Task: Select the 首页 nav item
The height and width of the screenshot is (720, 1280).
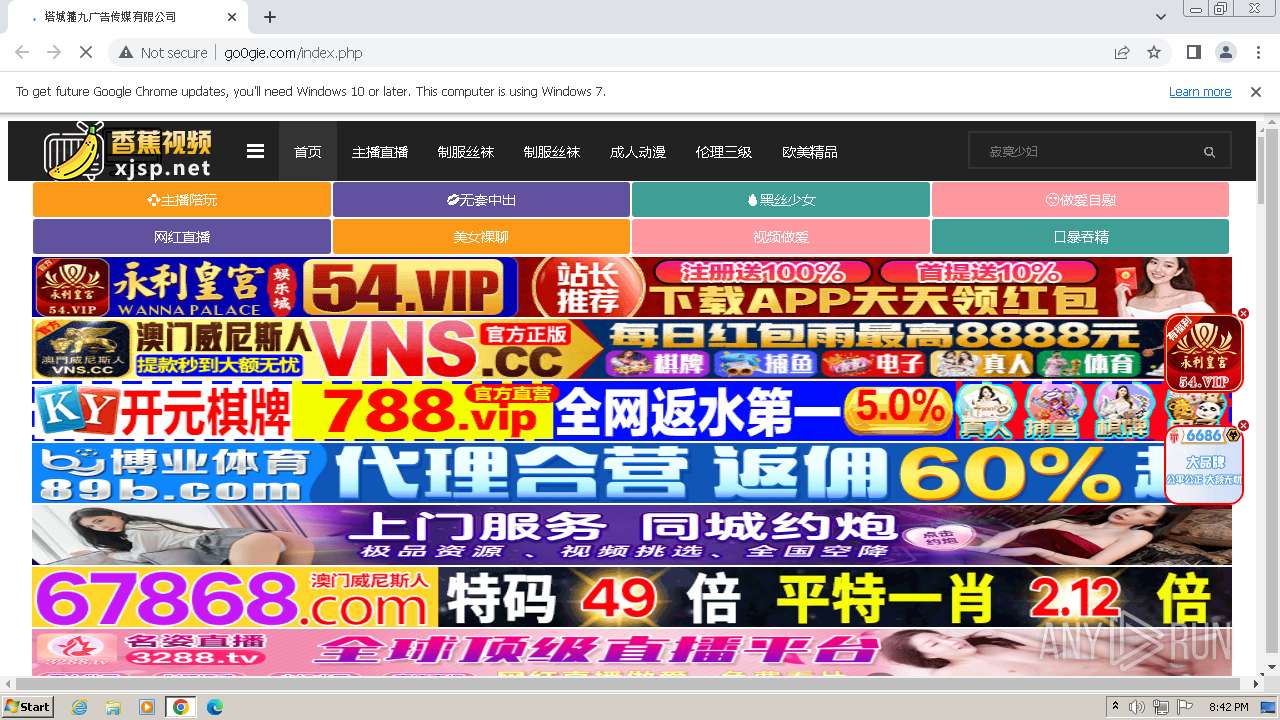Action: tap(308, 152)
